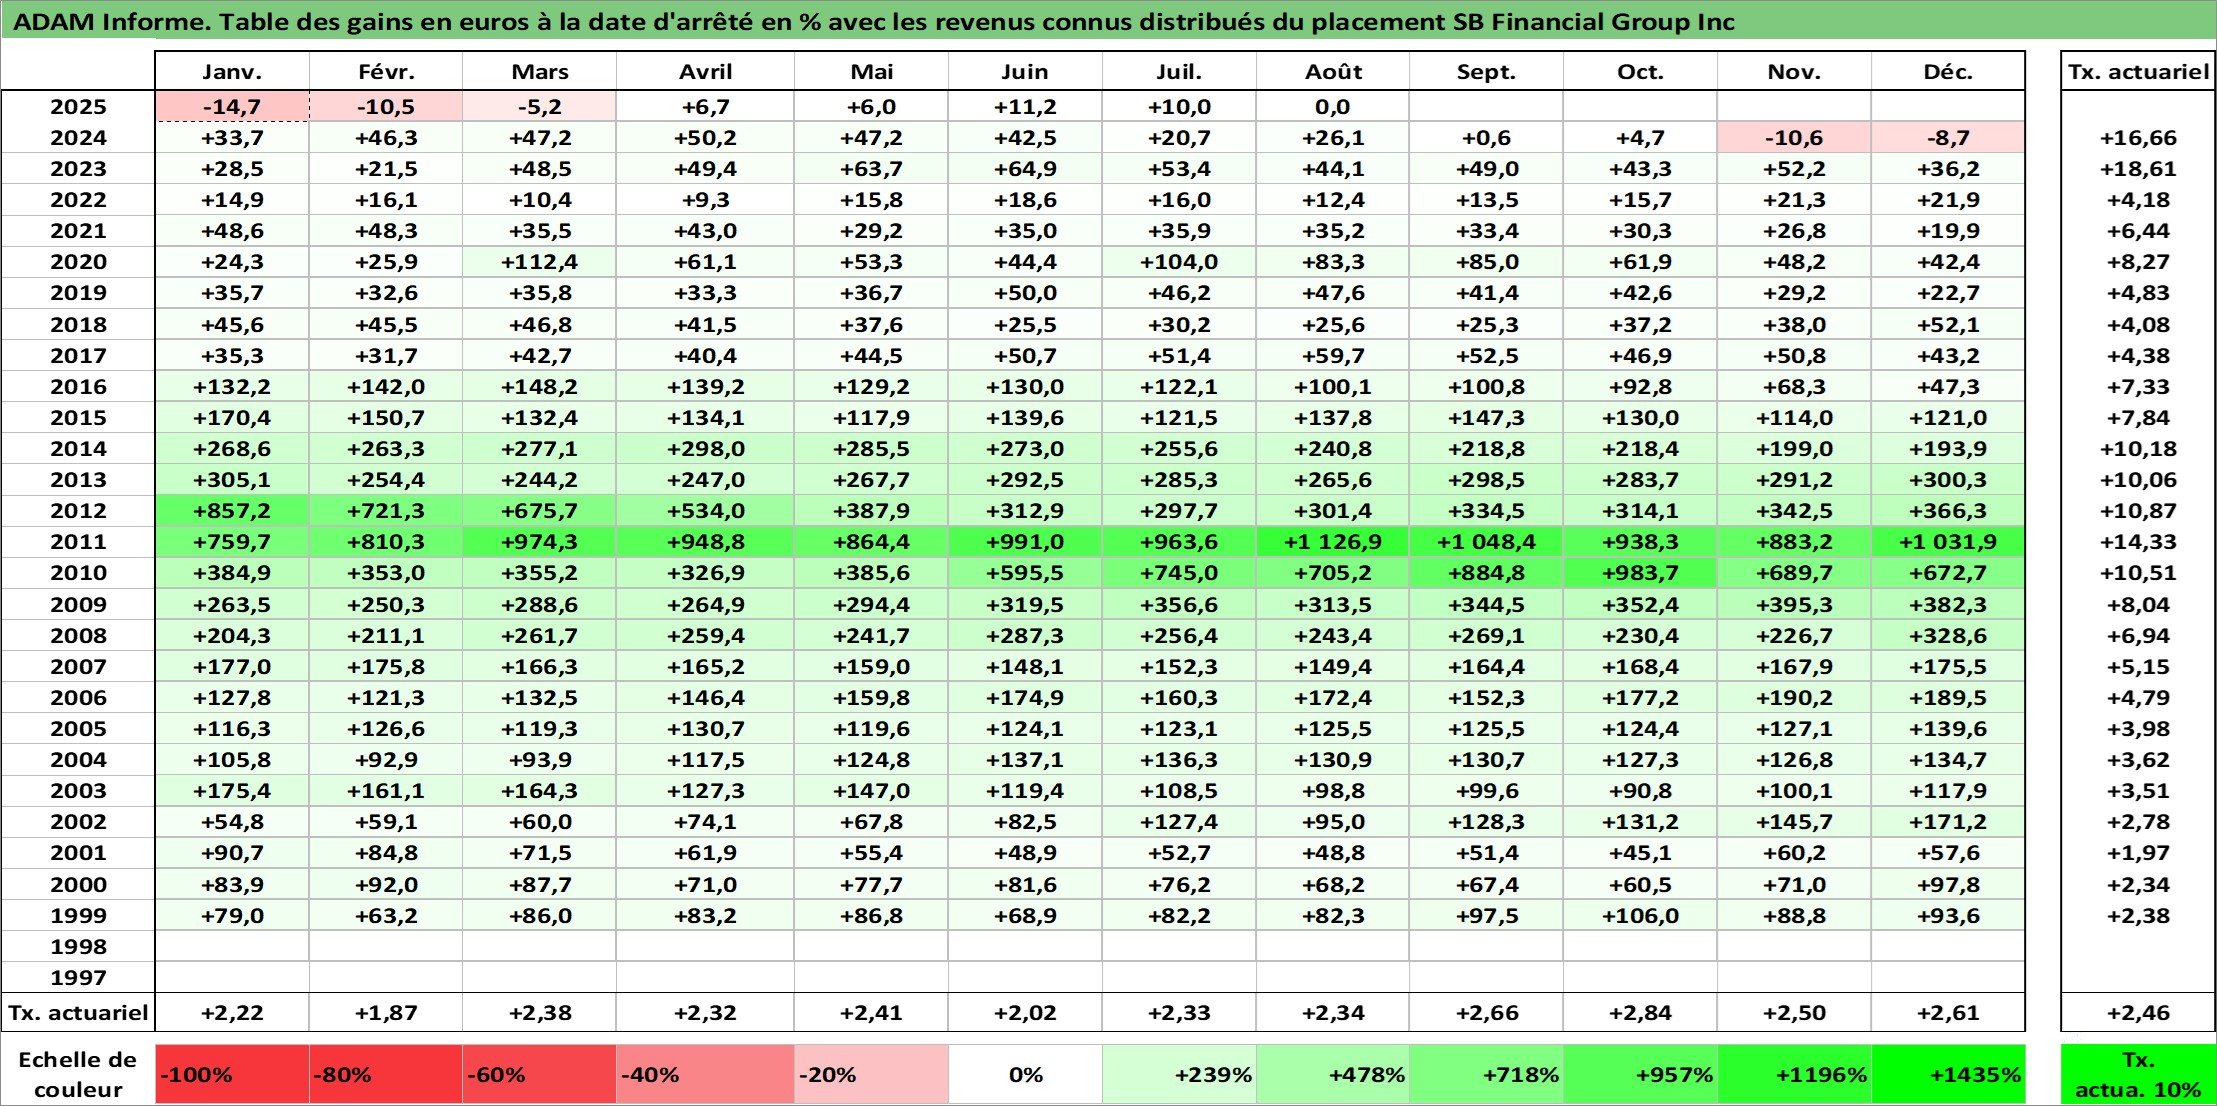2217x1106 pixels.
Task: Select the value +148,2 in March 2016
Action: click(539, 387)
